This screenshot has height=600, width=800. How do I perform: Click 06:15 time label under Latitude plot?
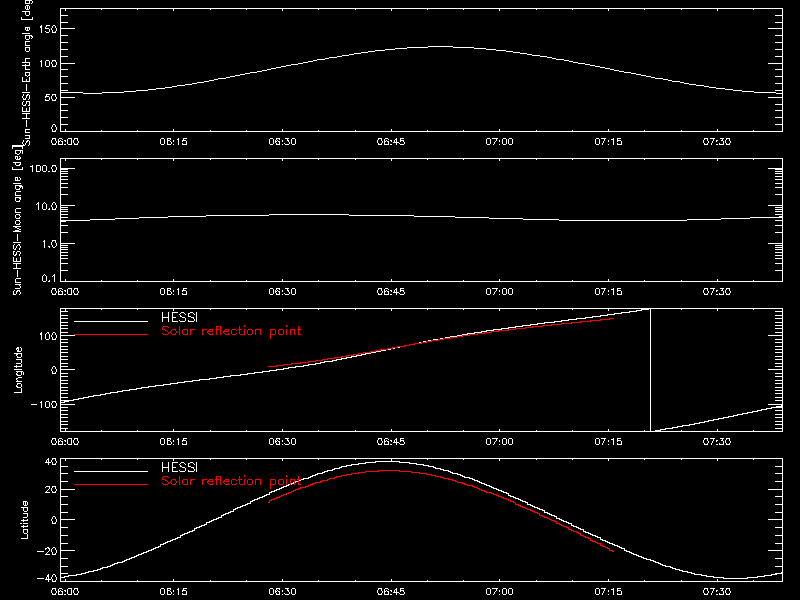pos(173,591)
